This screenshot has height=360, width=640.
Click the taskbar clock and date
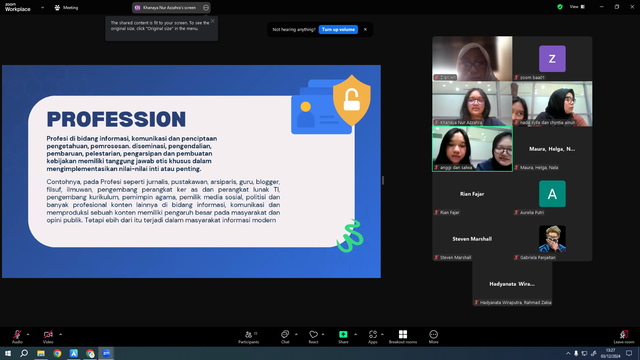610,353
